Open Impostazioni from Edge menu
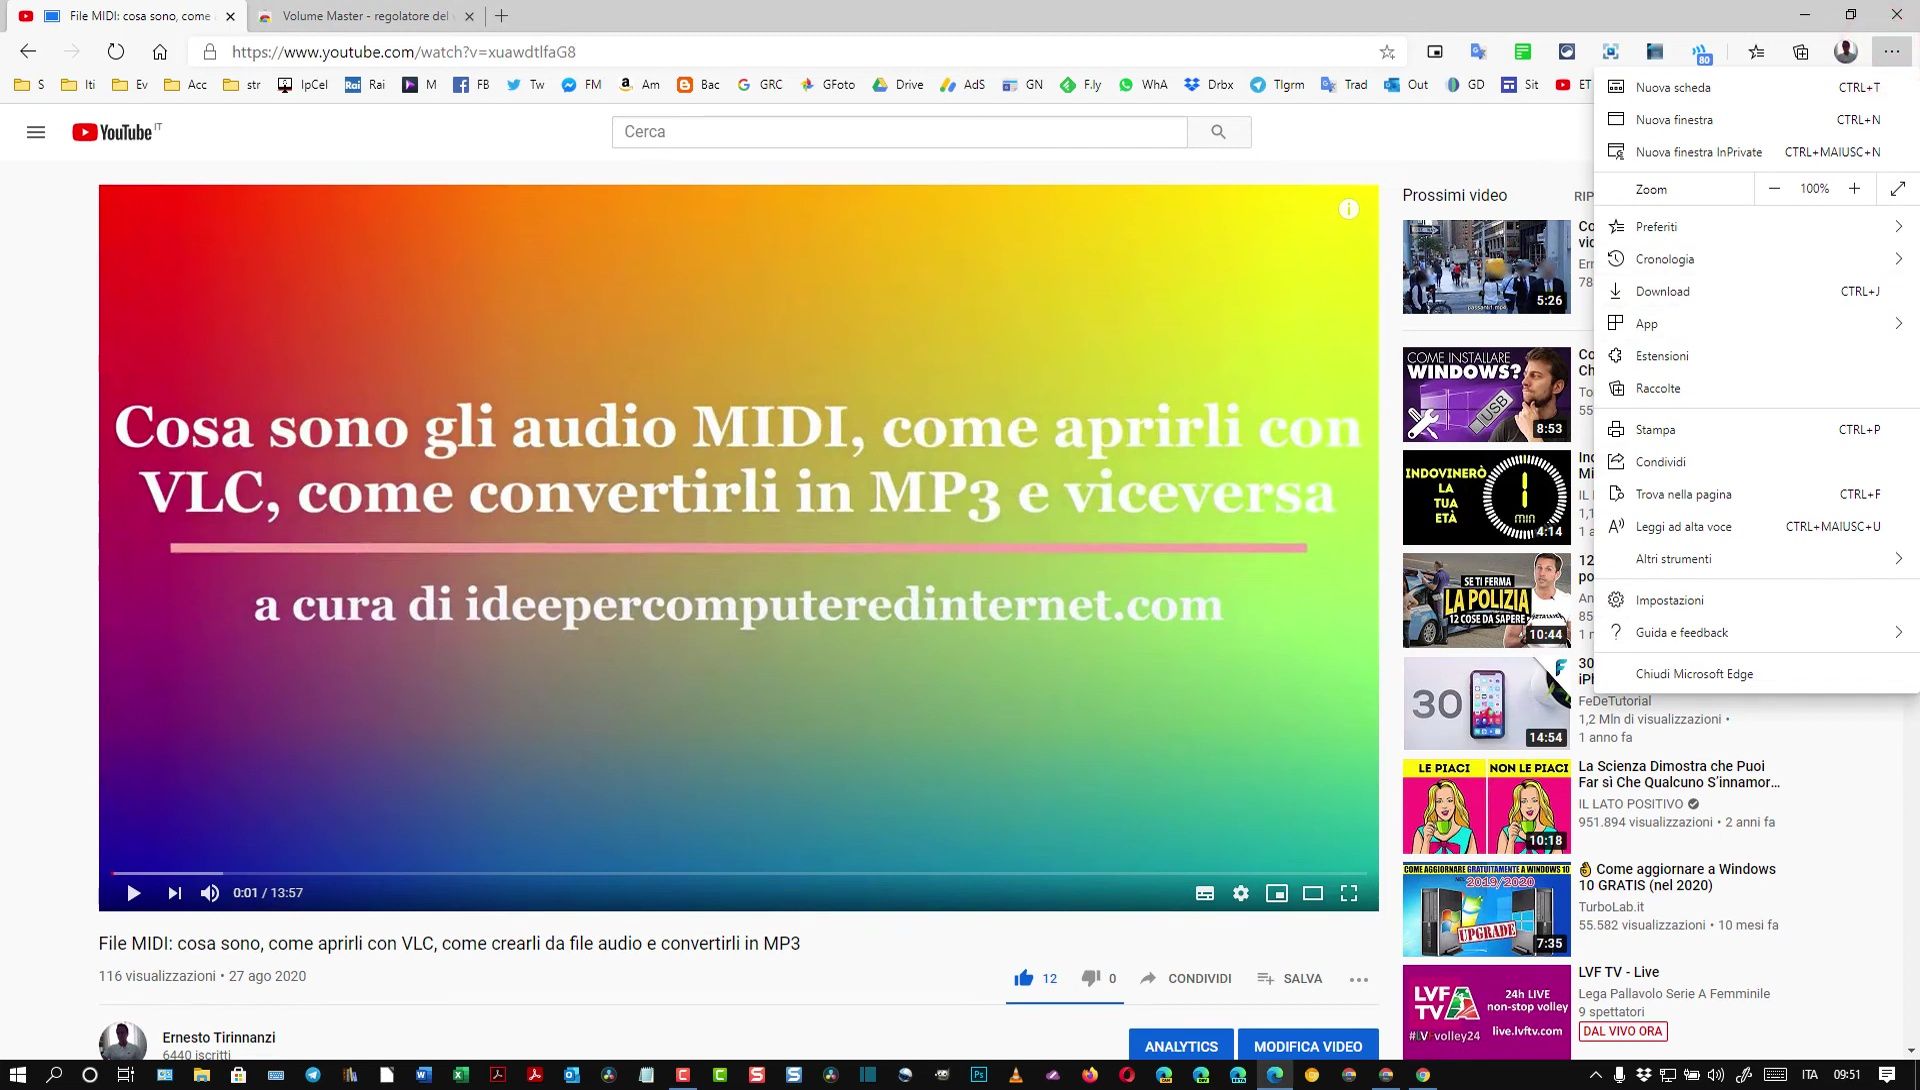The height and width of the screenshot is (1090, 1920). pyautogui.click(x=1756, y=600)
